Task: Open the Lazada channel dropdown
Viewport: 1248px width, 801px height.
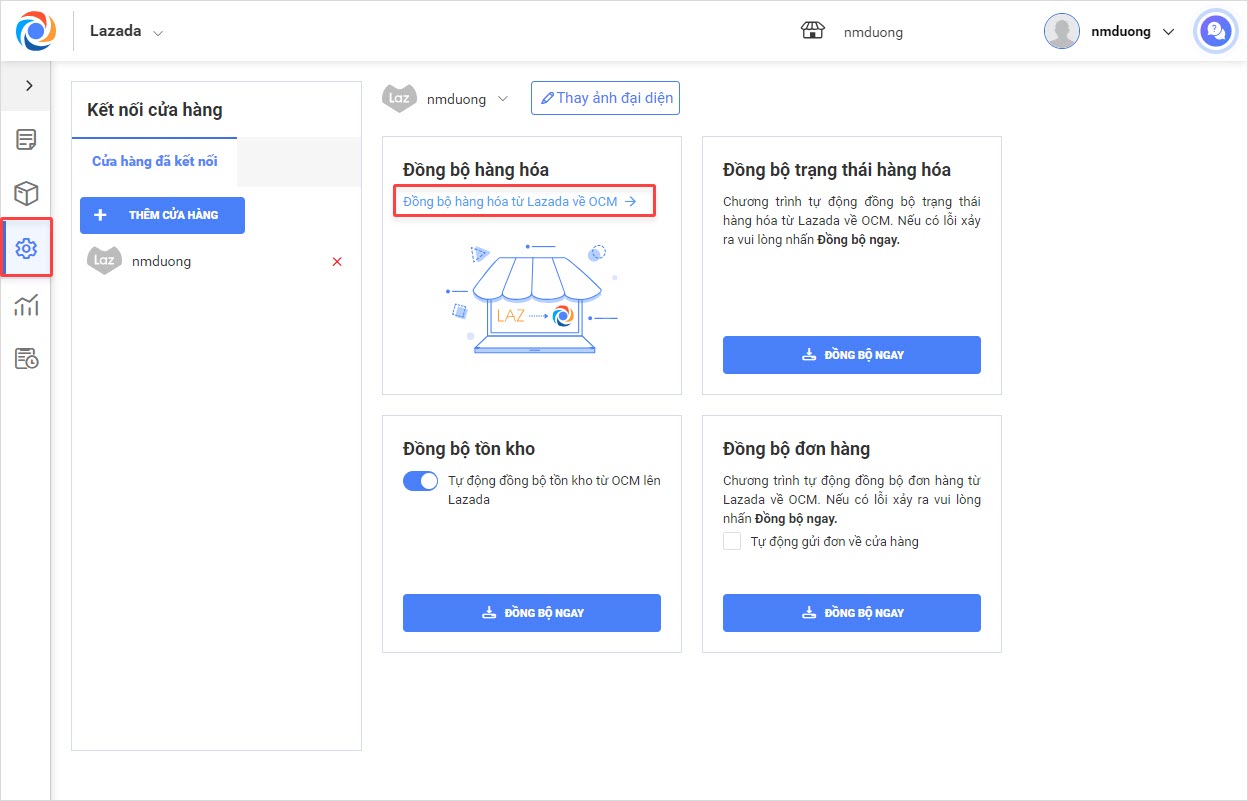Action: pos(126,31)
